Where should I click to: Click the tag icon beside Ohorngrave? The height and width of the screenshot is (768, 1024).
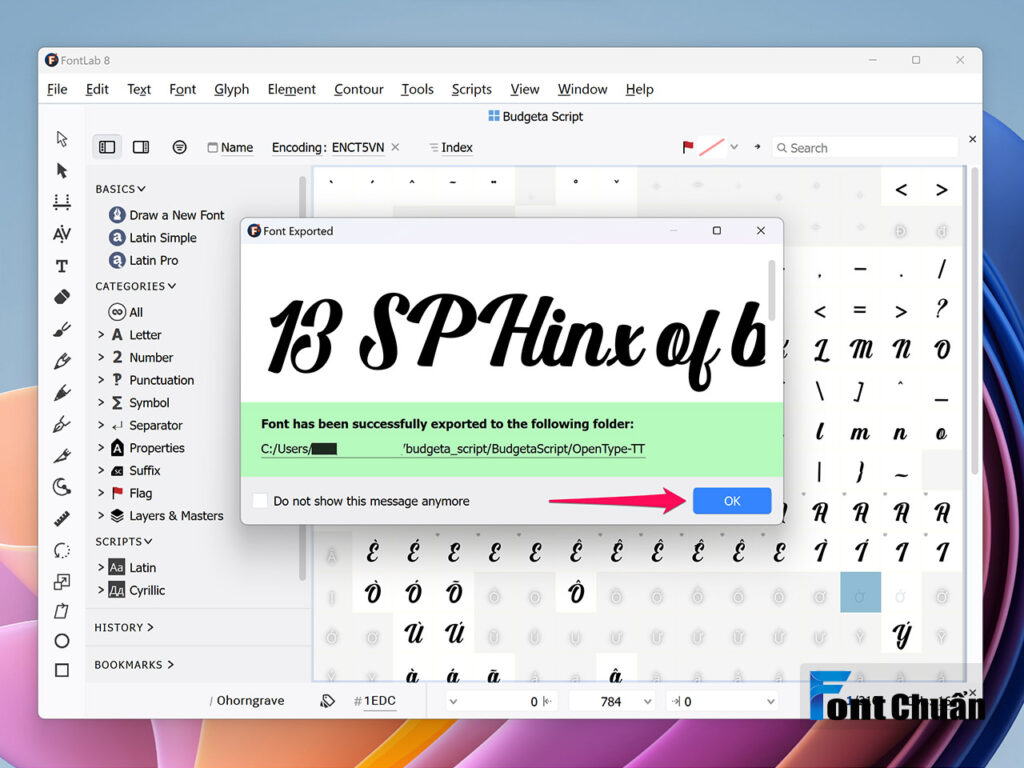click(x=327, y=701)
